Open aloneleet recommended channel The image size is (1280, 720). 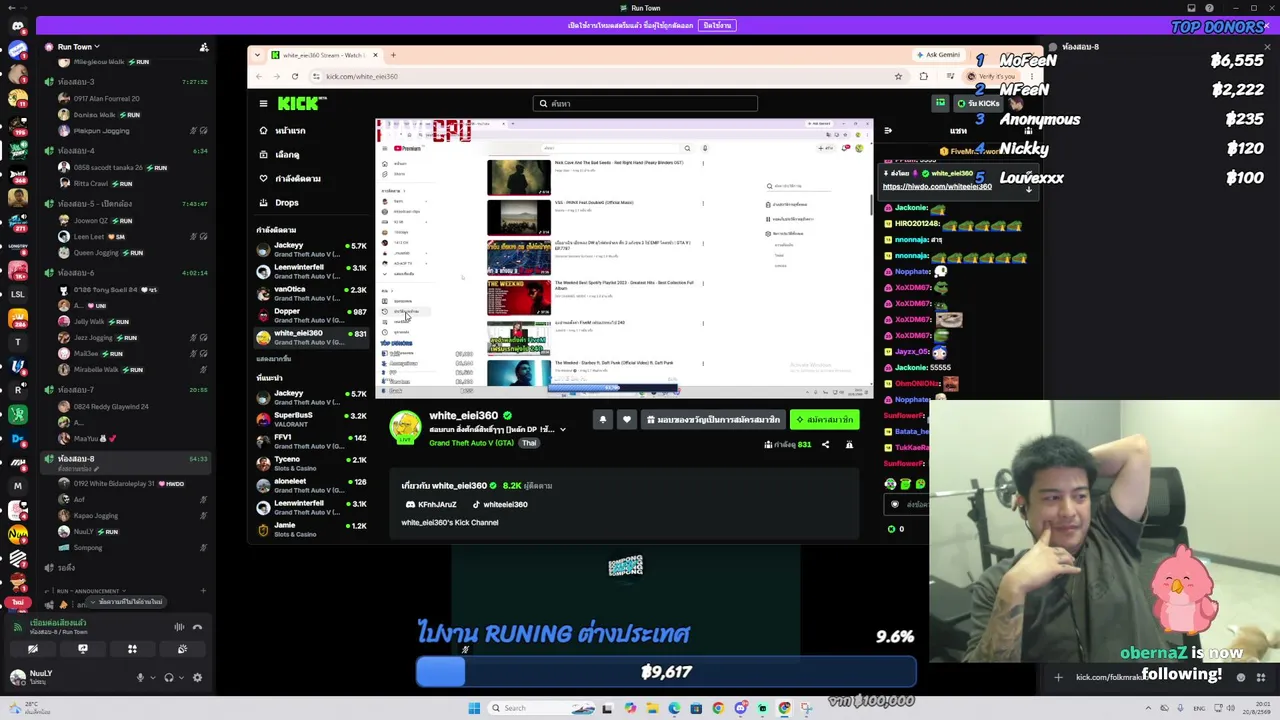click(x=310, y=486)
